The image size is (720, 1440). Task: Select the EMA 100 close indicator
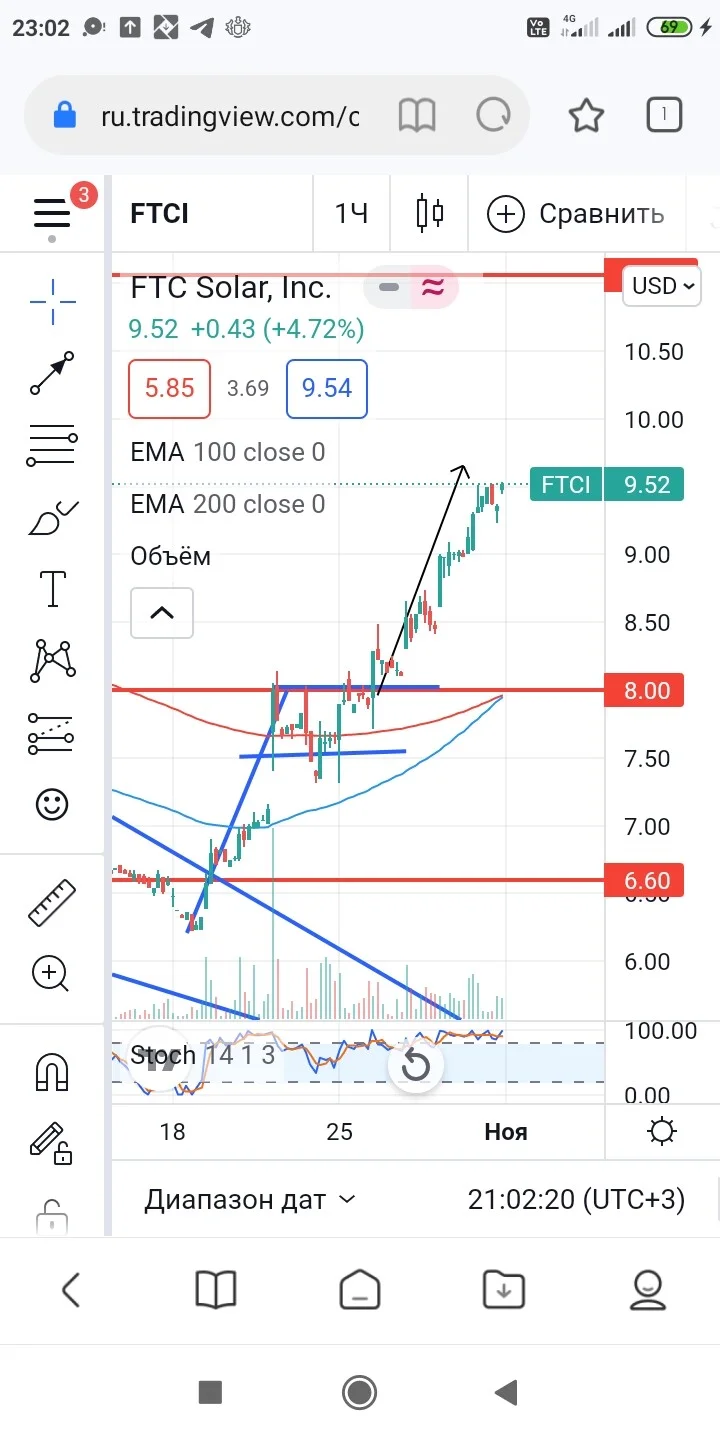click(228, 452)
